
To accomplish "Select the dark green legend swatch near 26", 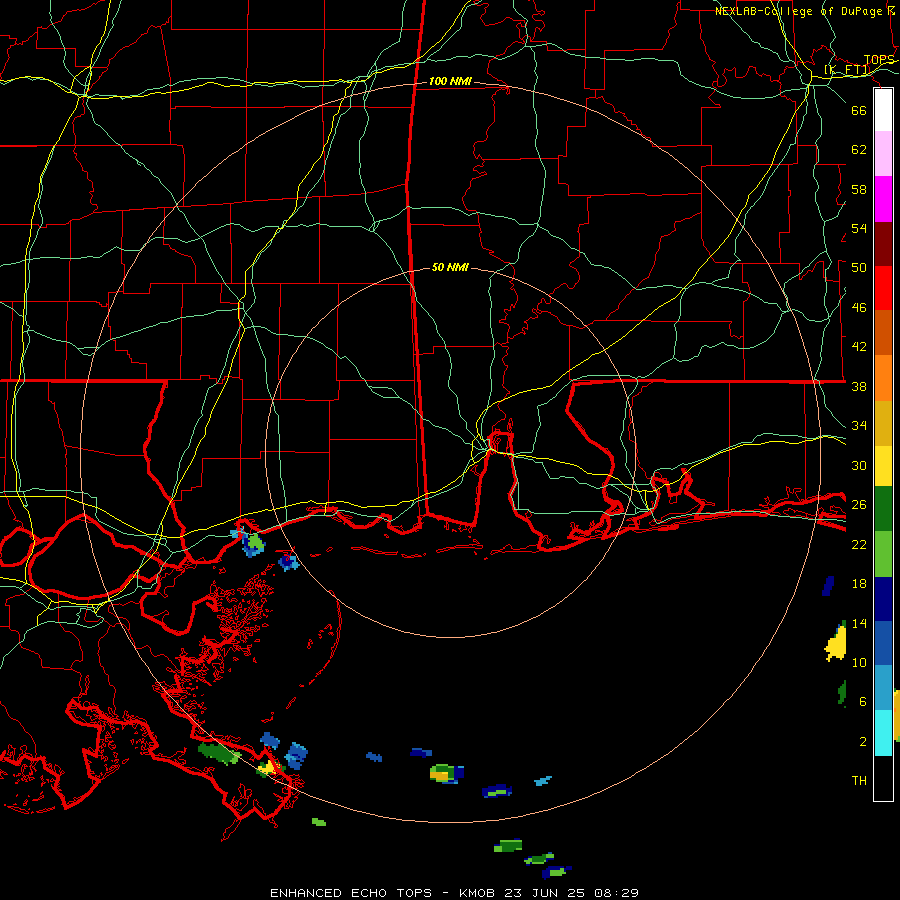I will coord(883,509).
